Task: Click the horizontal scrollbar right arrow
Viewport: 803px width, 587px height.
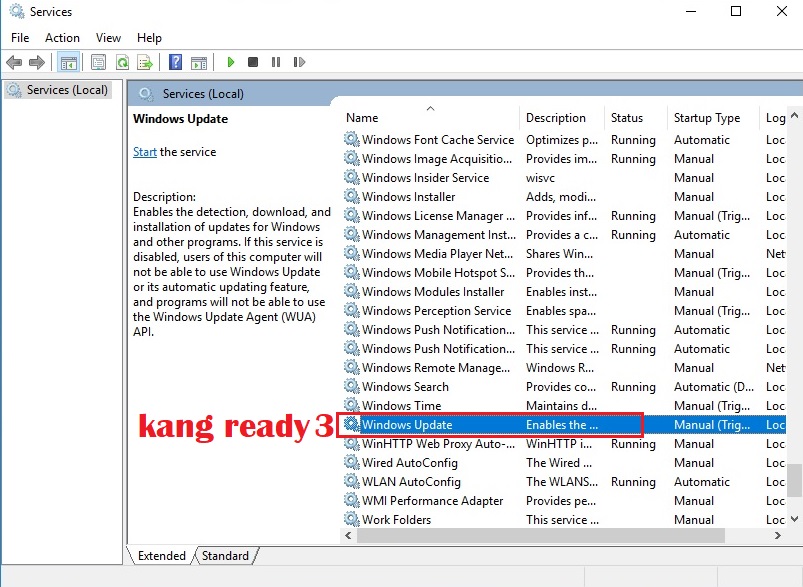Action: point(778,536)
